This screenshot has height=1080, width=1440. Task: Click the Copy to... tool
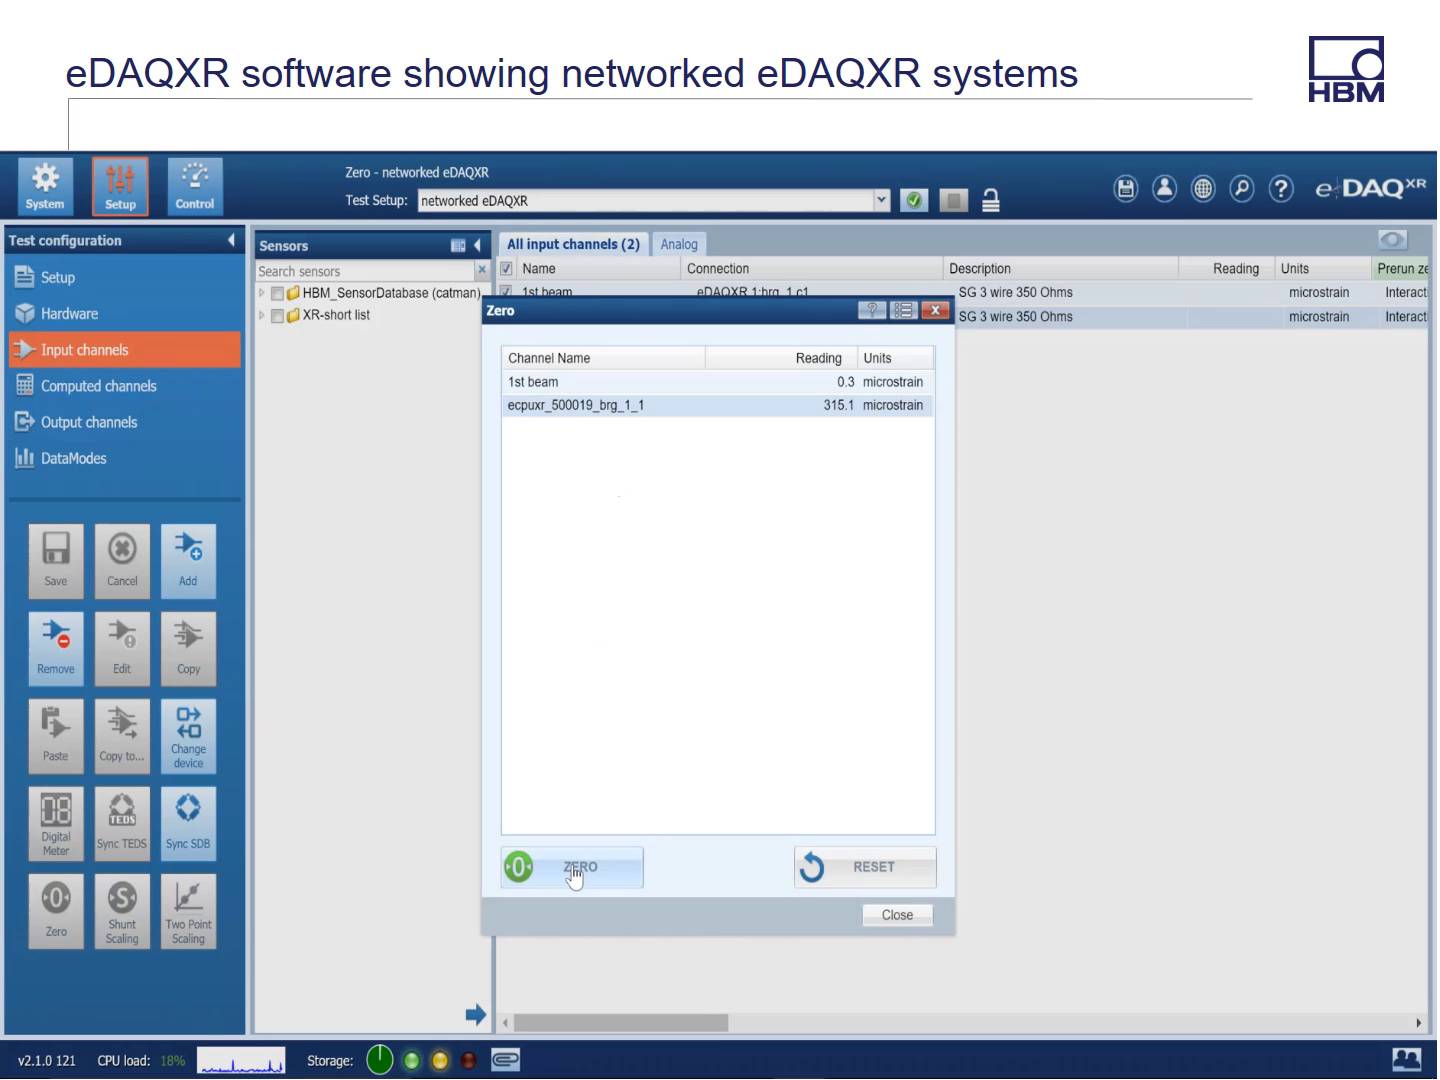click(x=122, y=736)
